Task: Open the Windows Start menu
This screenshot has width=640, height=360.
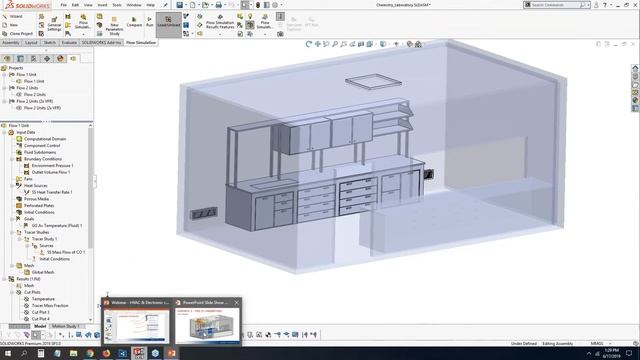Action: coord(7,353)
